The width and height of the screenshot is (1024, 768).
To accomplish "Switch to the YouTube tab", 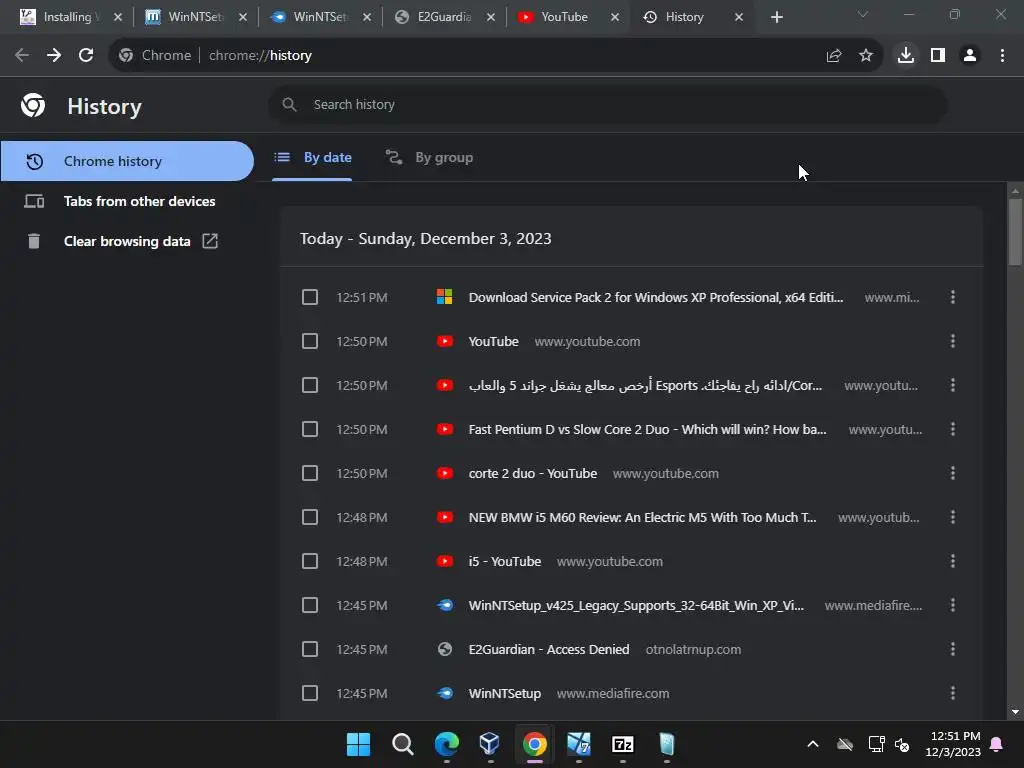I will pyautogui.click(x=564, y=17).
